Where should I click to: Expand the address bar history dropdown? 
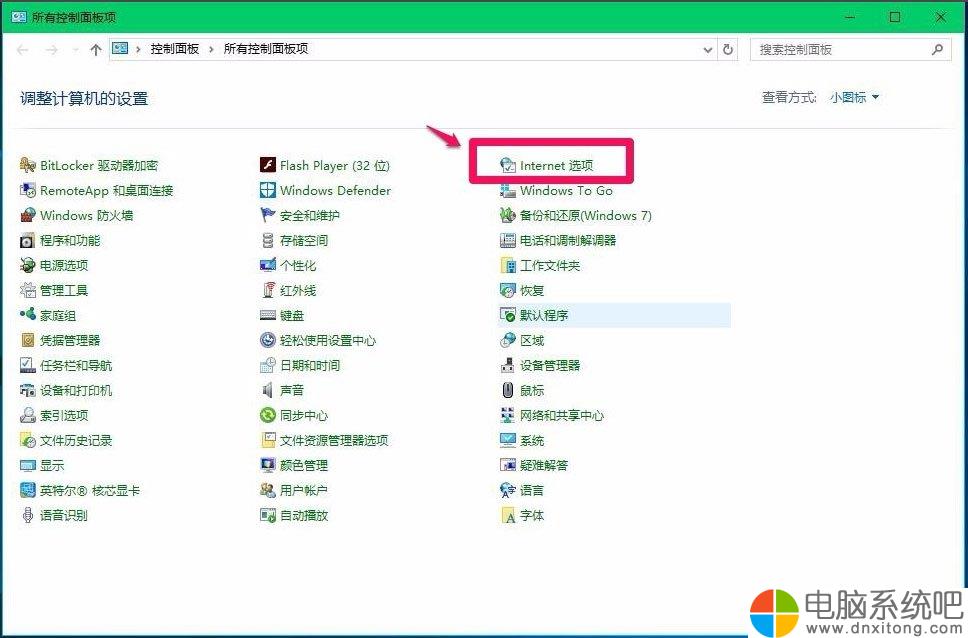707,49
